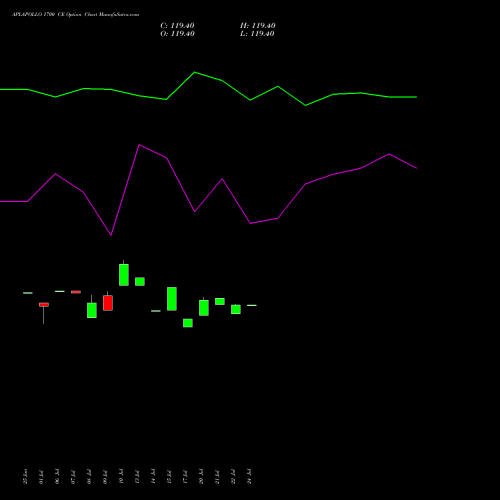
Task: Click the lowest green candle for 17 Jul
Action: [188, 323]
